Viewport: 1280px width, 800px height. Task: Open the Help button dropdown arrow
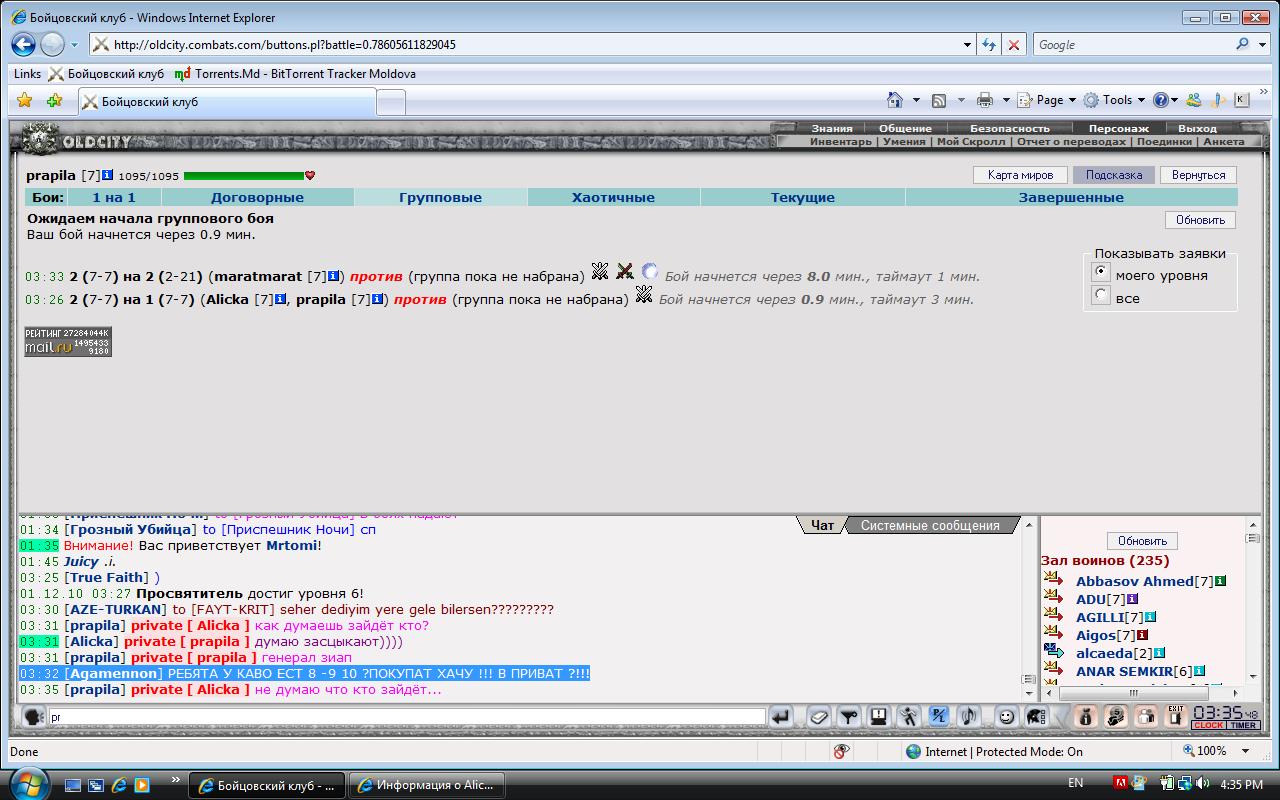tap(1175, 100)
